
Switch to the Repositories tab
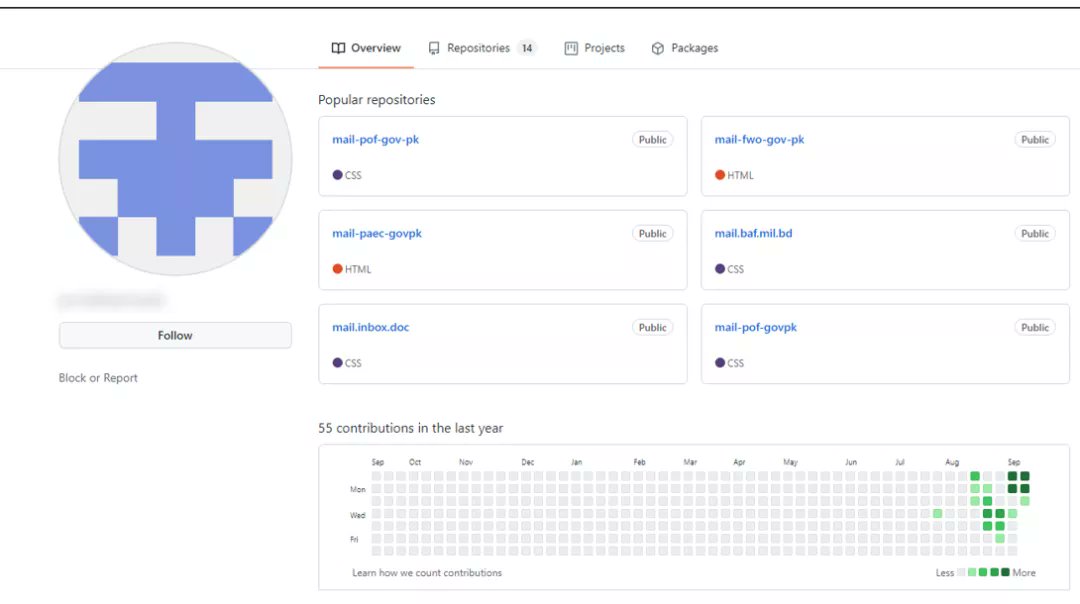(481, 48)
